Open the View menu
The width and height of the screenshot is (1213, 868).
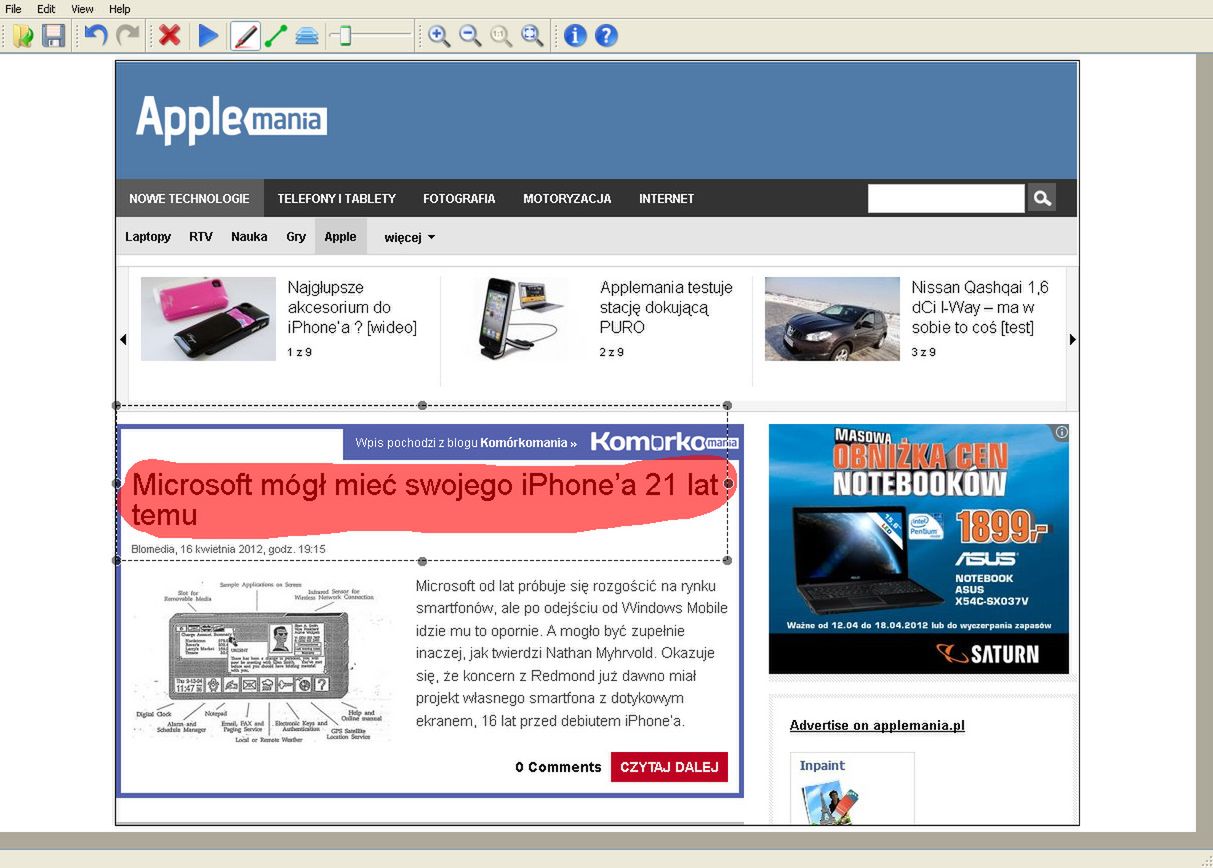coord(82,8)
